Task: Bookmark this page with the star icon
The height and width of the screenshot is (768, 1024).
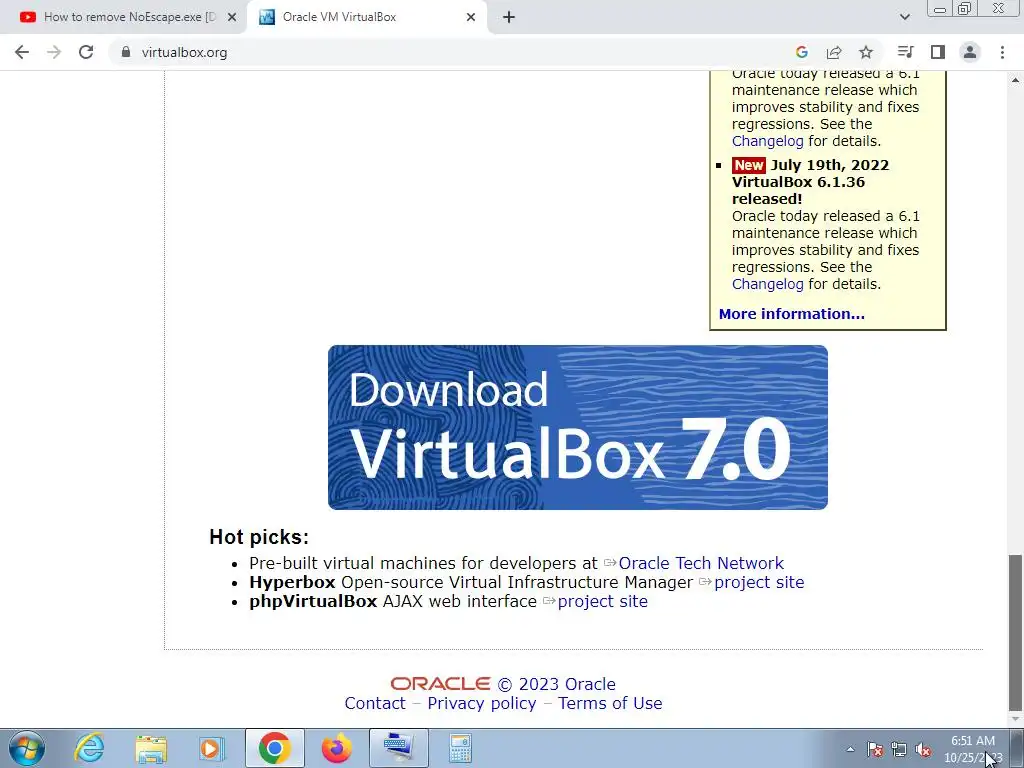Action: click(x=866, y=52)
